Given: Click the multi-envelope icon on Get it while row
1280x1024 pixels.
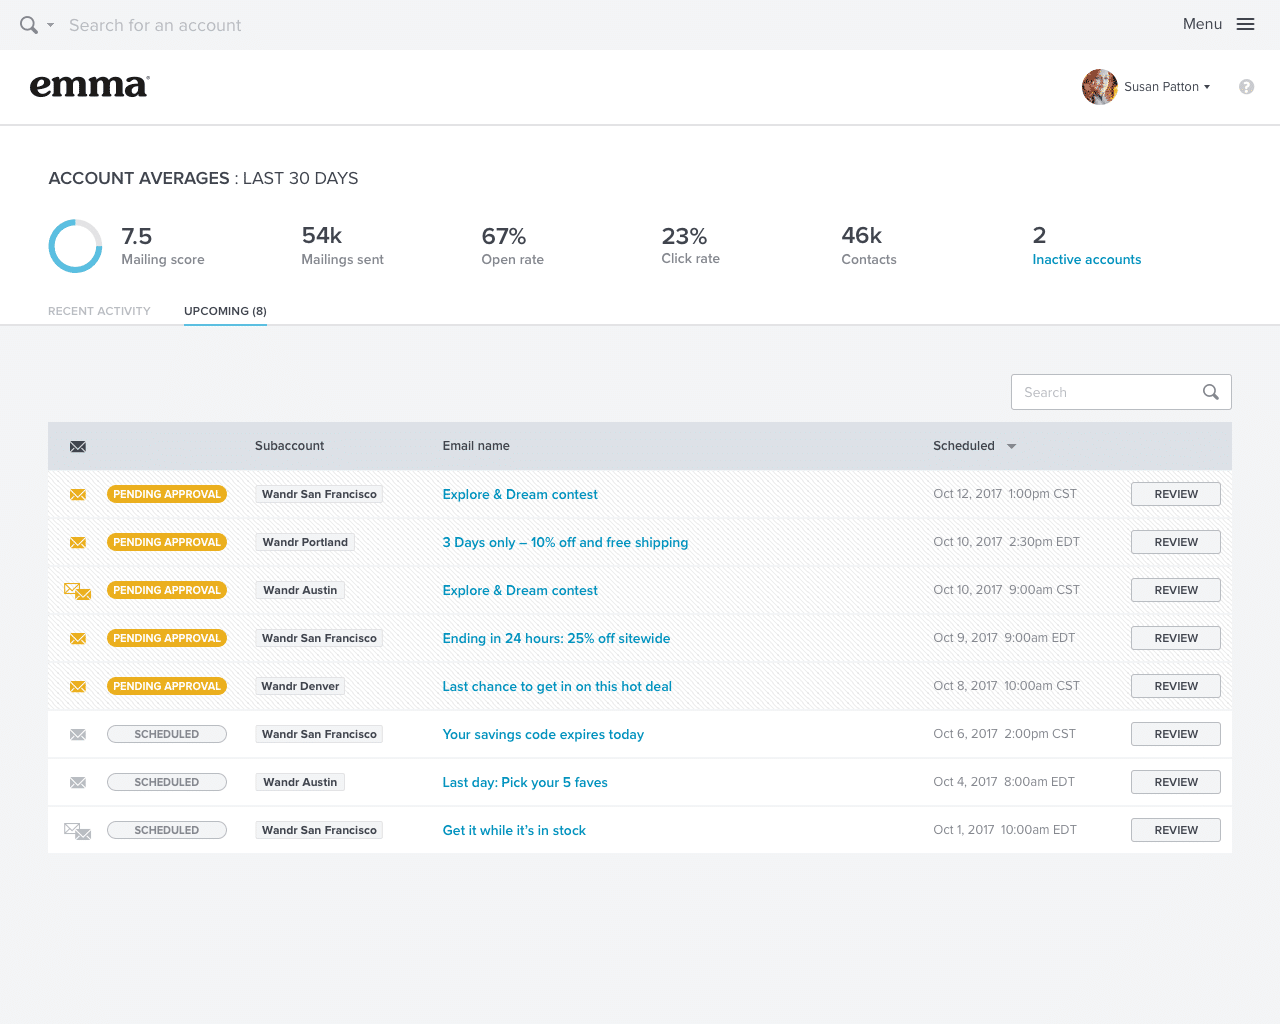Looking at the screenshot, I should (77, 830).
